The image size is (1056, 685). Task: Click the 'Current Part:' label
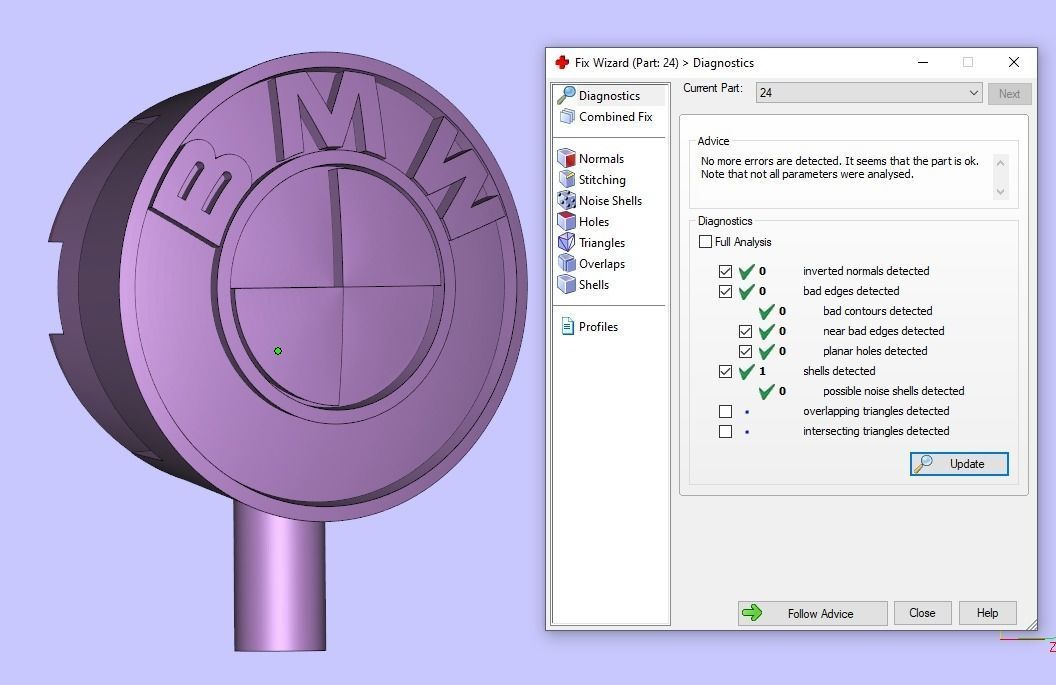coord(713,88)
